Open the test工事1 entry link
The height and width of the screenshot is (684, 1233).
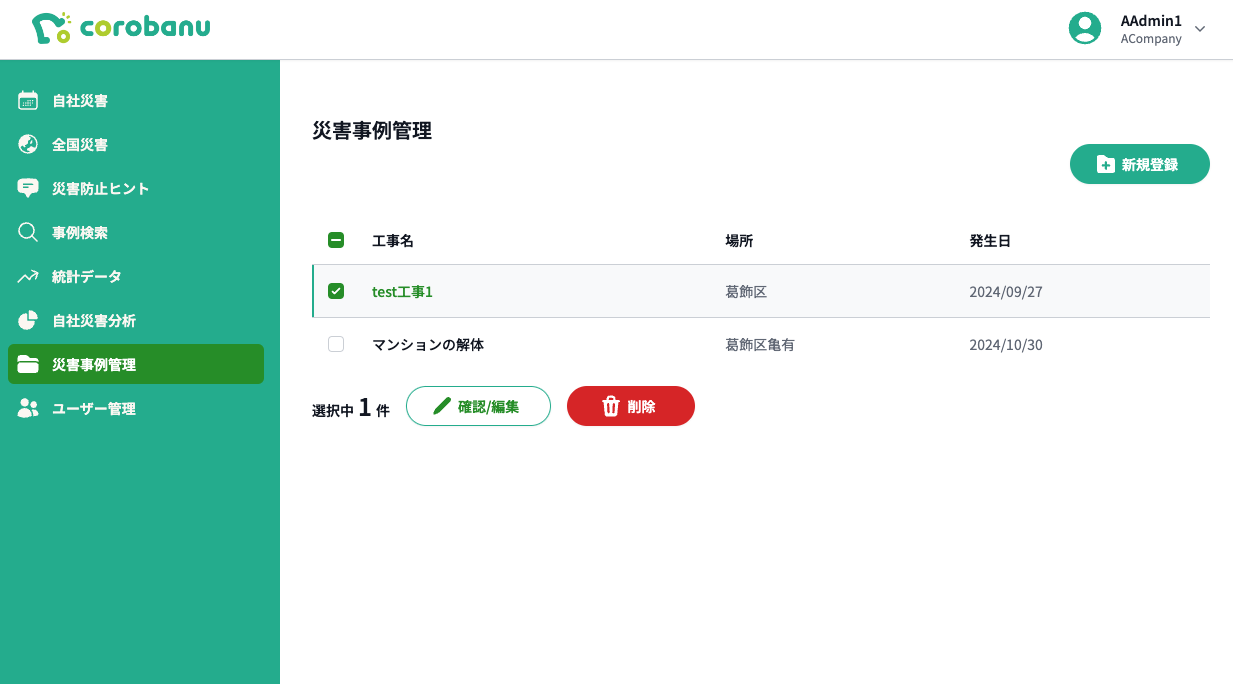pos(401,291)
